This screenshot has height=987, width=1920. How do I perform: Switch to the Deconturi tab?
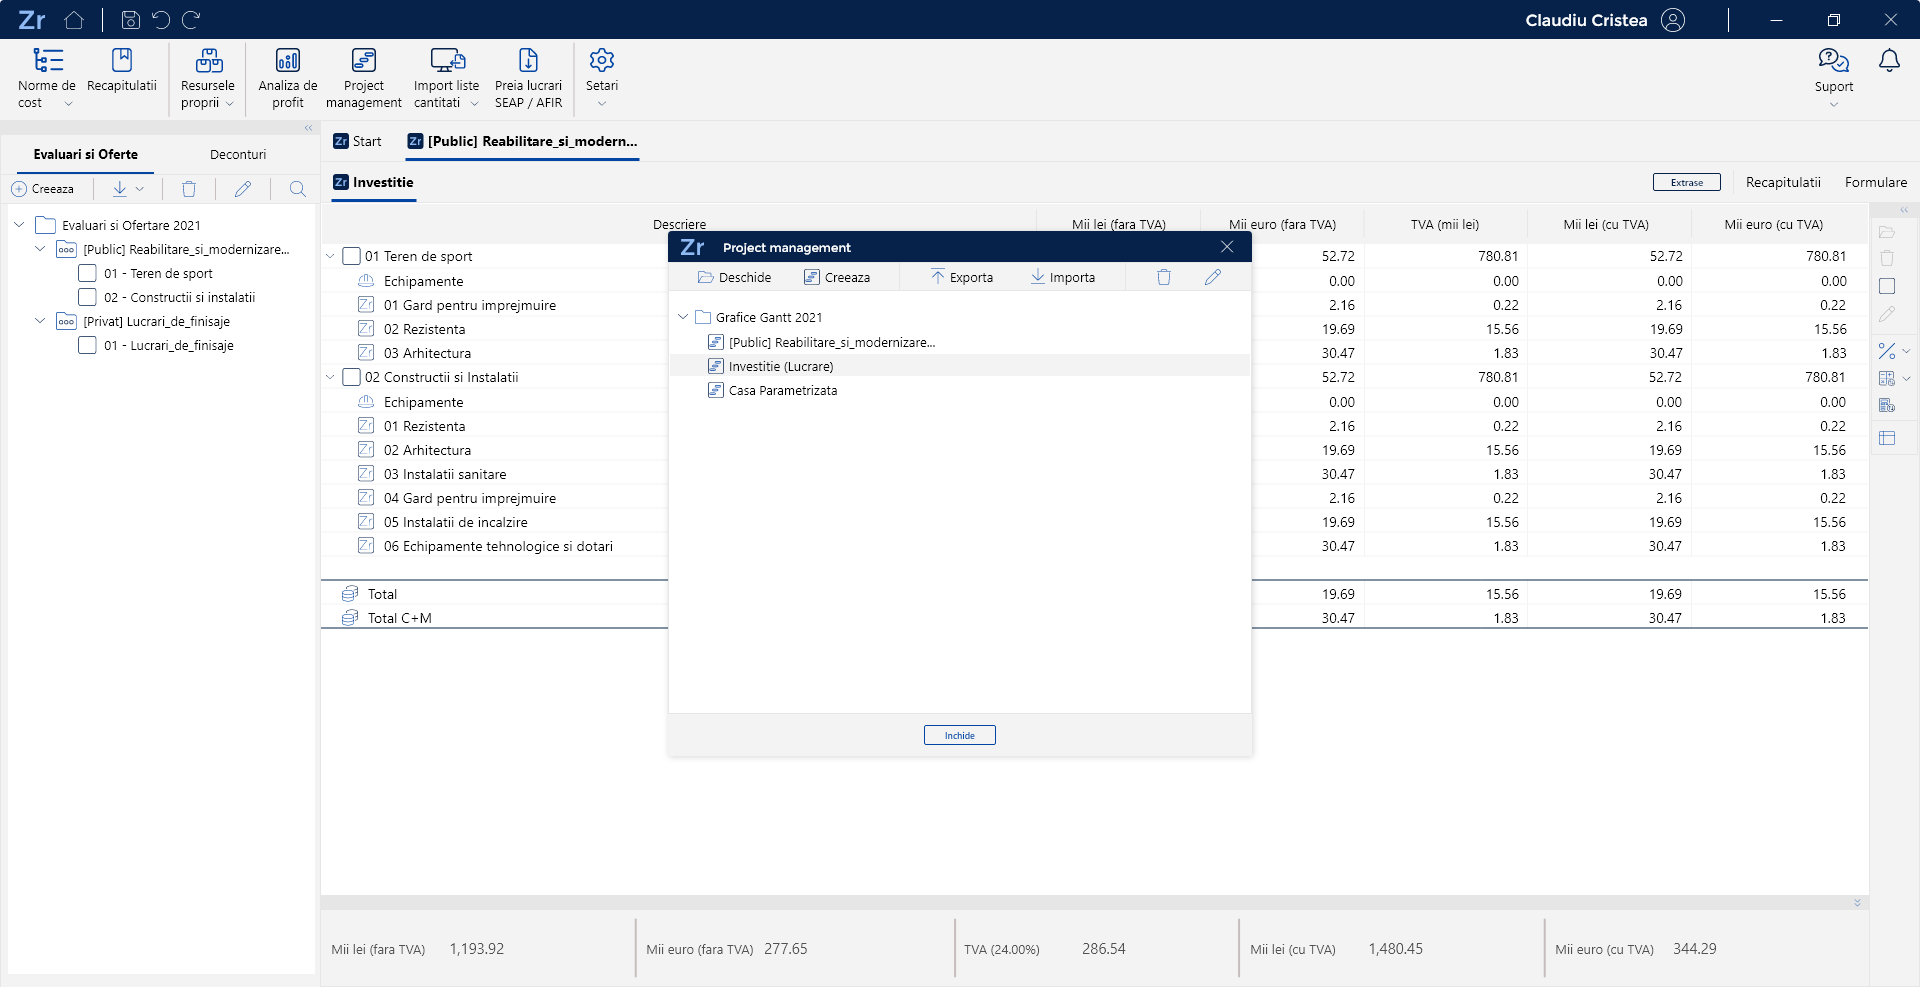tap(238, 155)
